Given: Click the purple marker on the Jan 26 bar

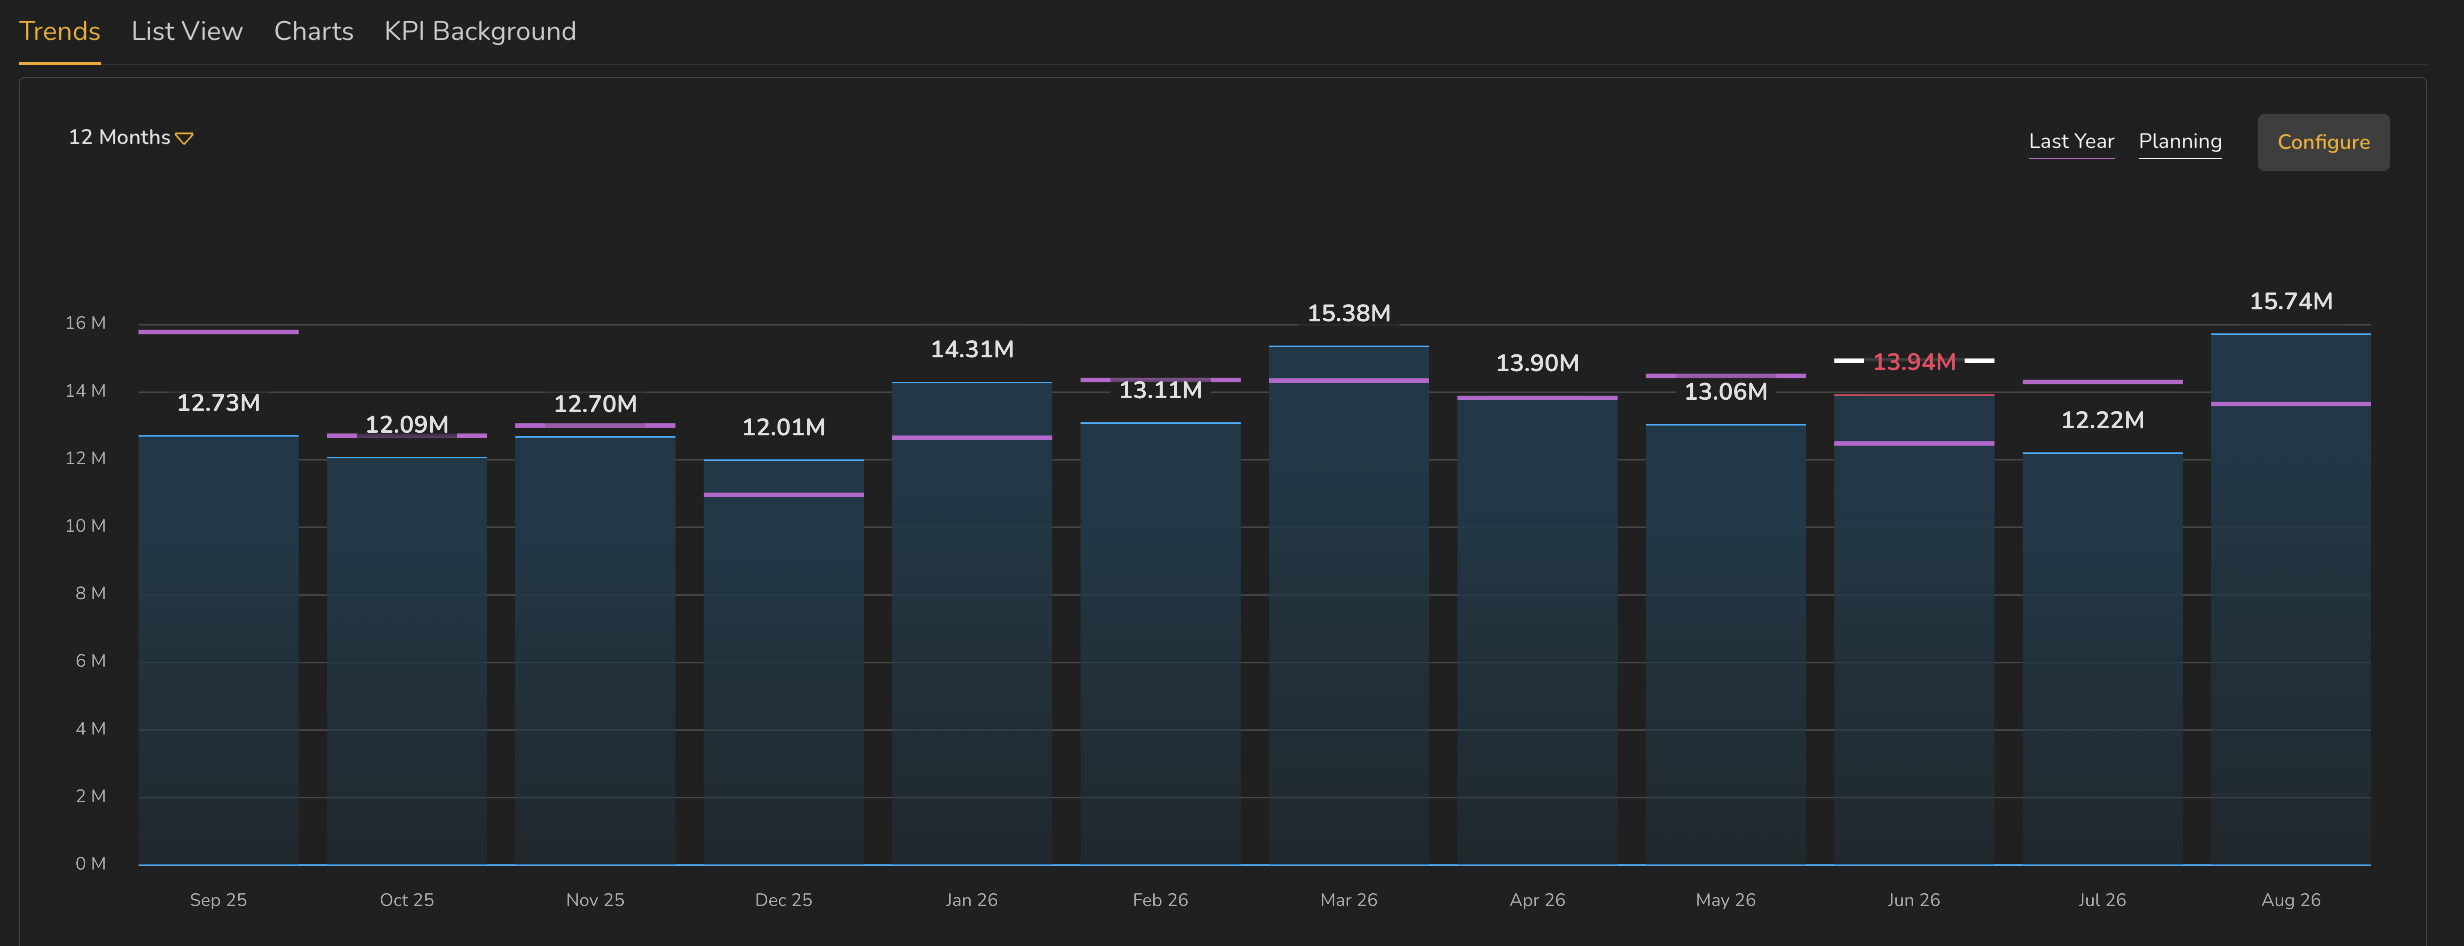Looking at the screenshot, I should [x=972, y=437].
